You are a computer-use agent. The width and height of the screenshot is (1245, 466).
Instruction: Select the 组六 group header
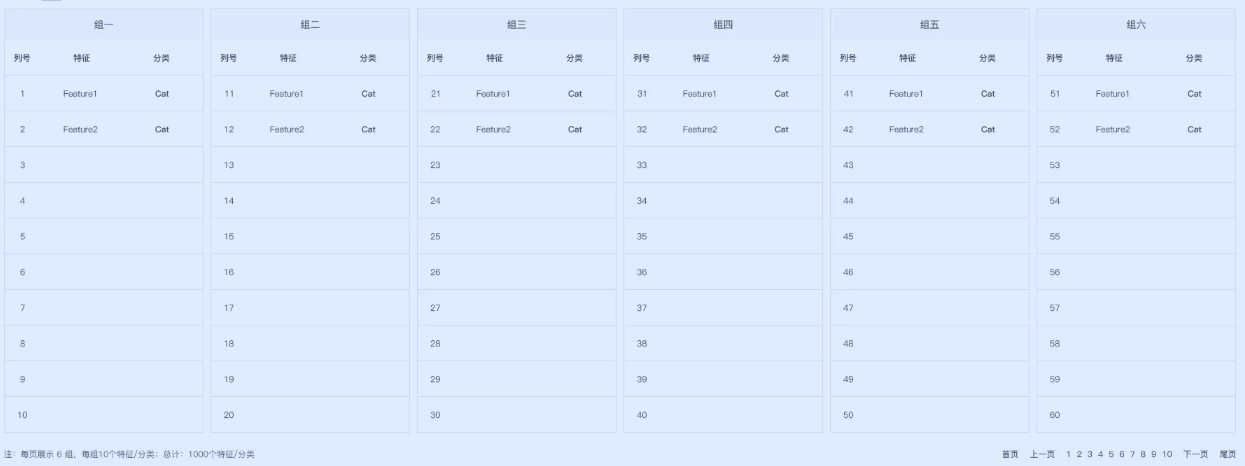(x=1136, y=24)
